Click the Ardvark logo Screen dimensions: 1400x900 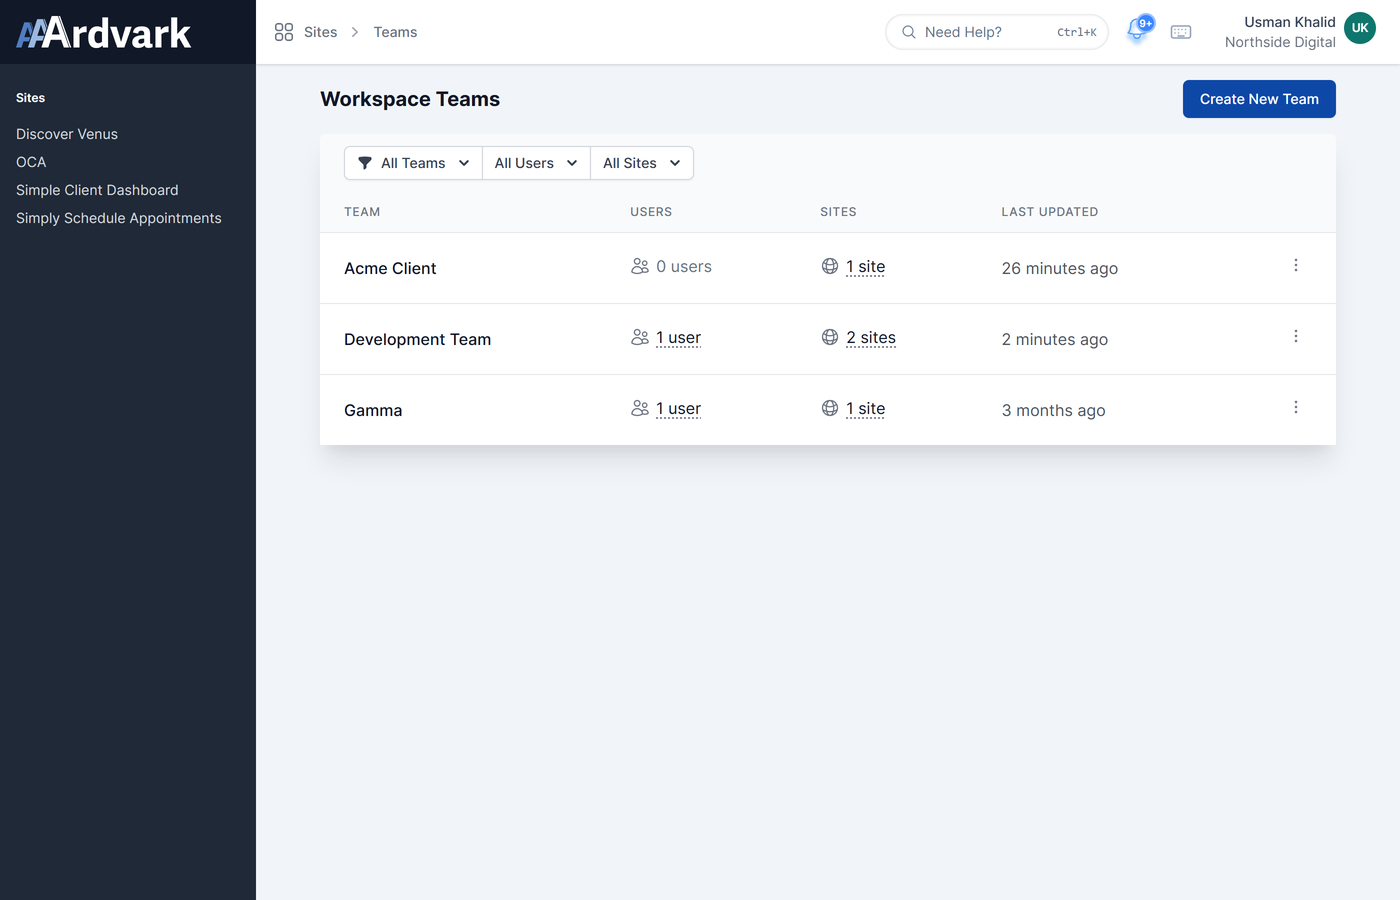104,33
